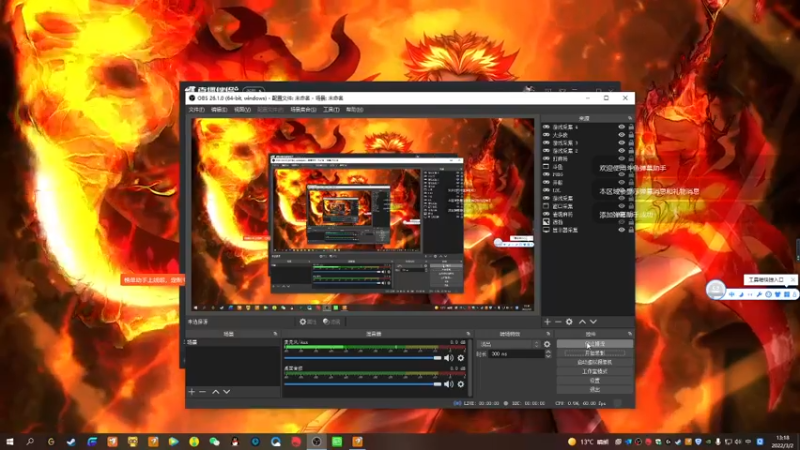
Task: Select the 显示器采集 source row
Action: [588, 230]
